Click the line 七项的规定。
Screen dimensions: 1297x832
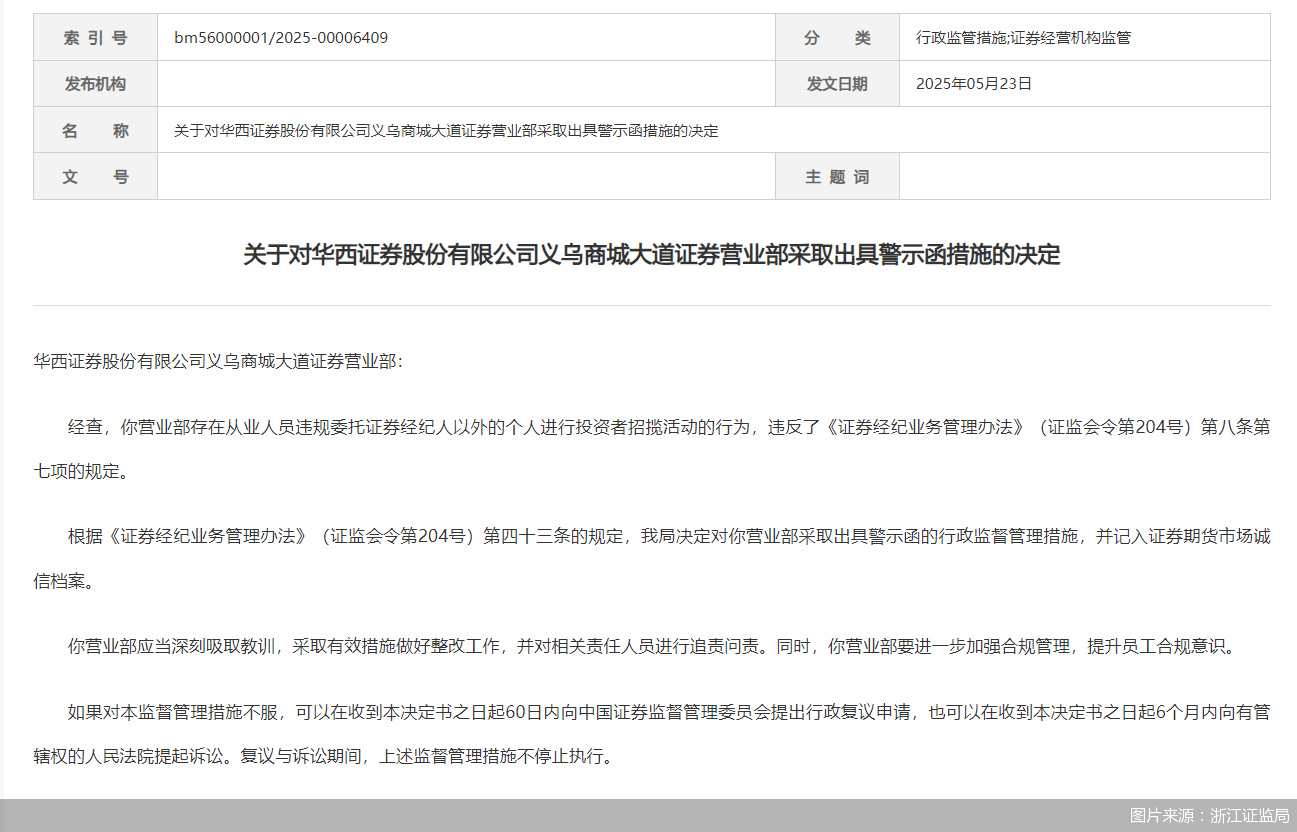[x=81, y=472]
